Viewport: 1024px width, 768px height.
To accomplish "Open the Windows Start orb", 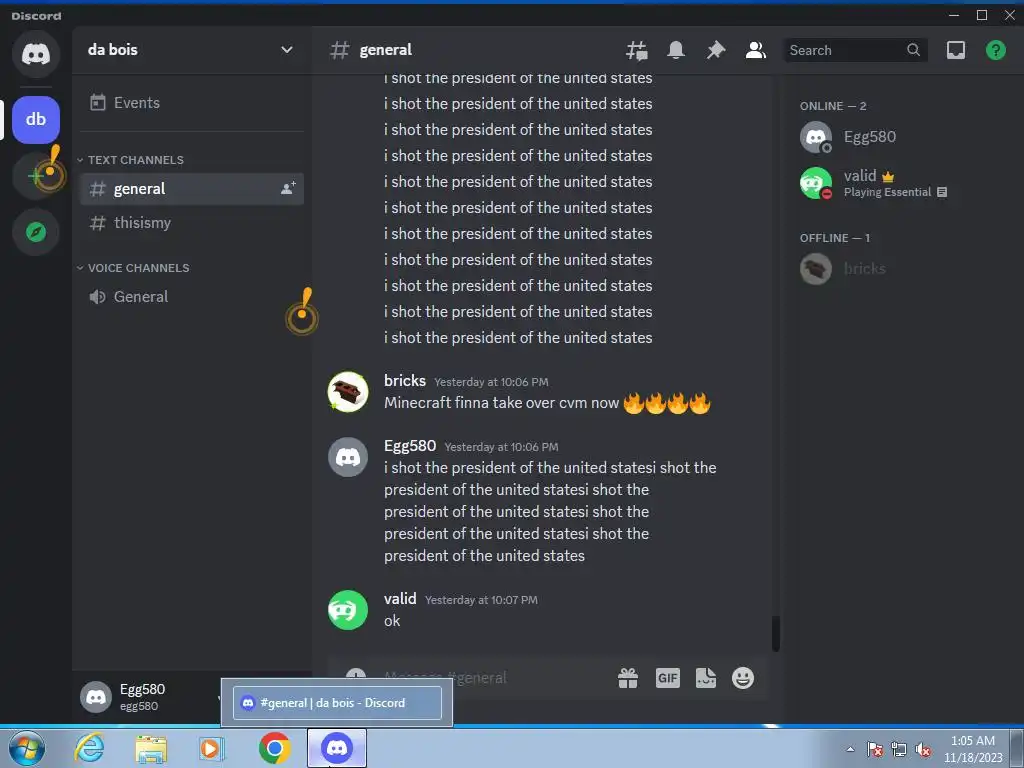I will point(27,748).
